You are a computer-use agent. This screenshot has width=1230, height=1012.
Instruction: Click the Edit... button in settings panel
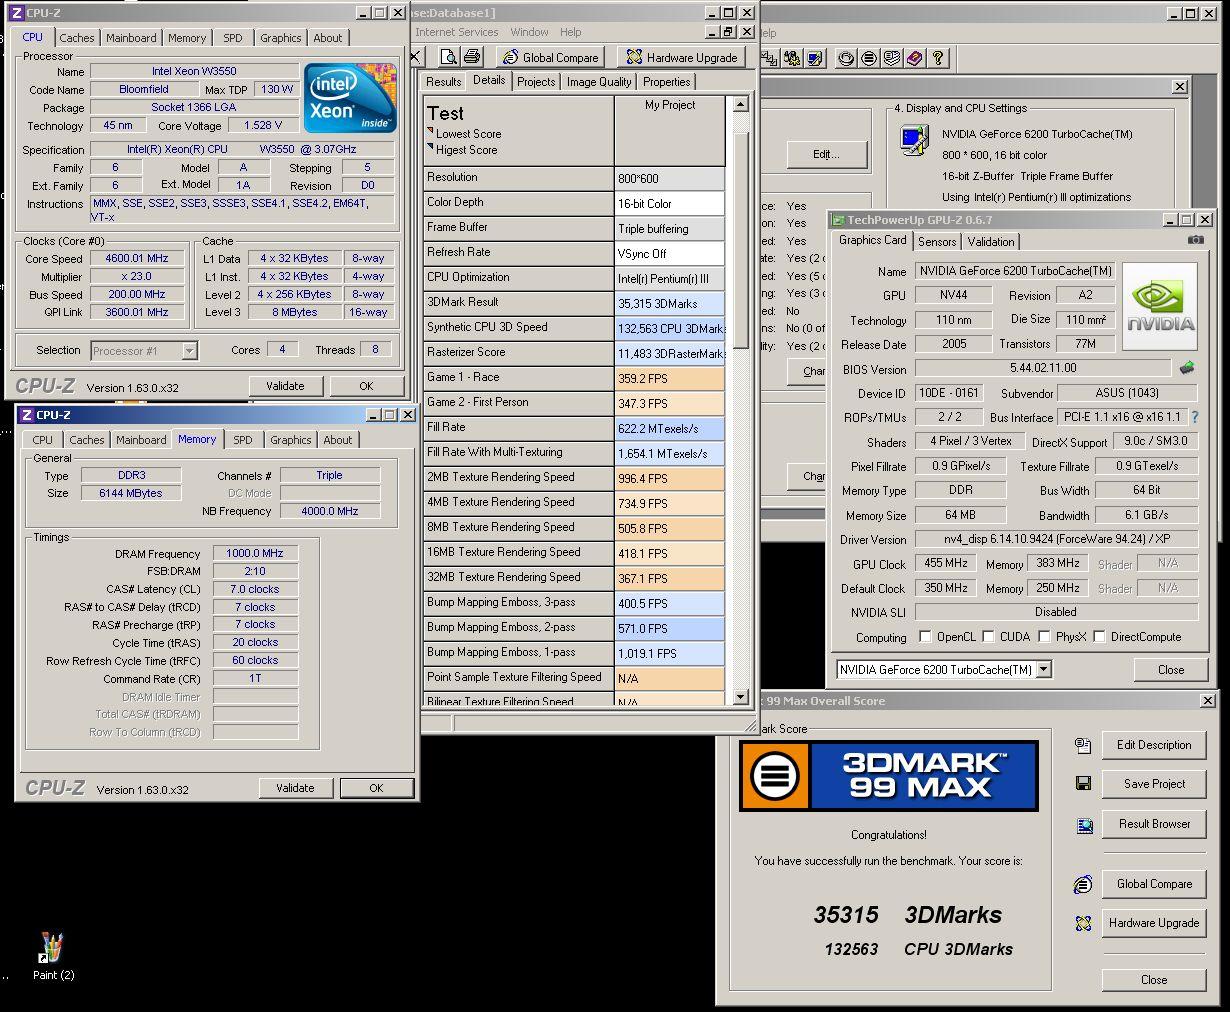826,154
